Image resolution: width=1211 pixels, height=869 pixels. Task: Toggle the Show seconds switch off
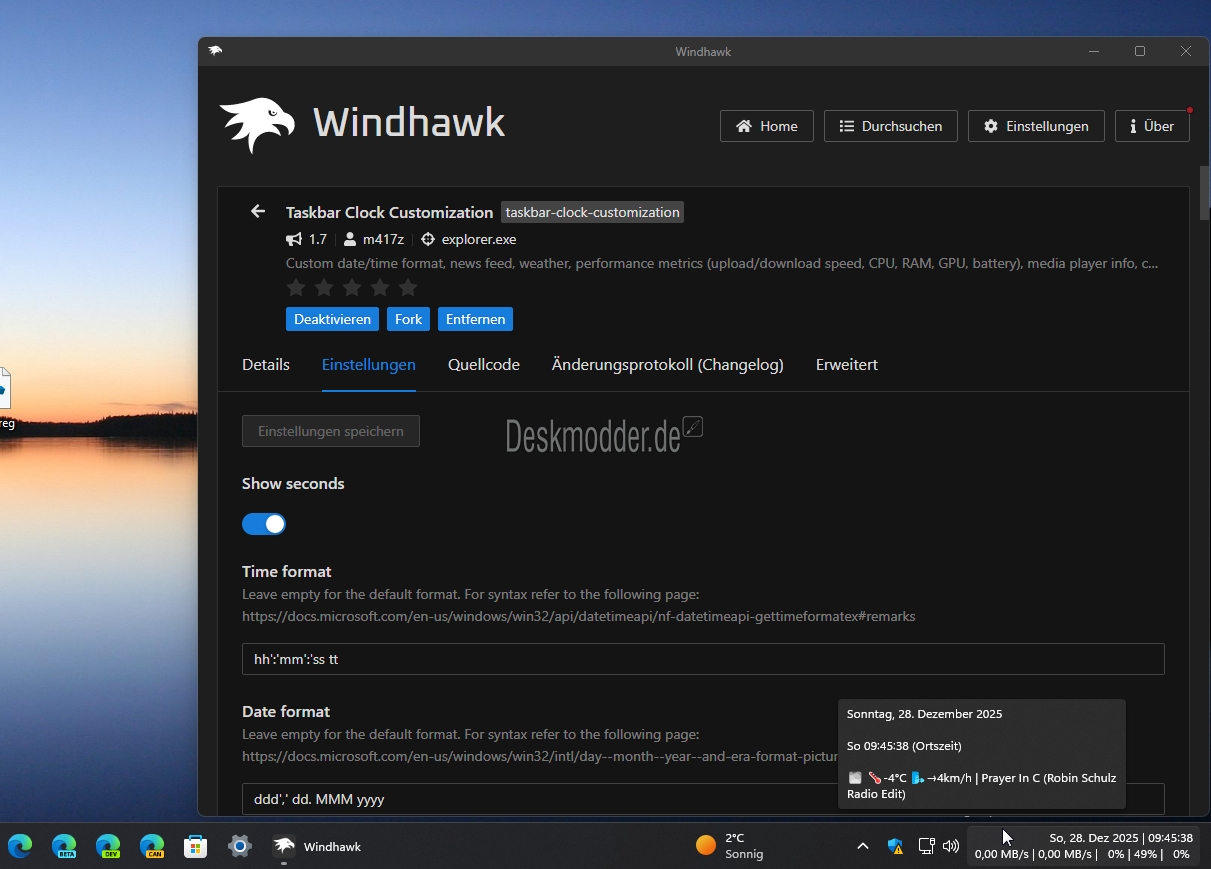(264, 524)
